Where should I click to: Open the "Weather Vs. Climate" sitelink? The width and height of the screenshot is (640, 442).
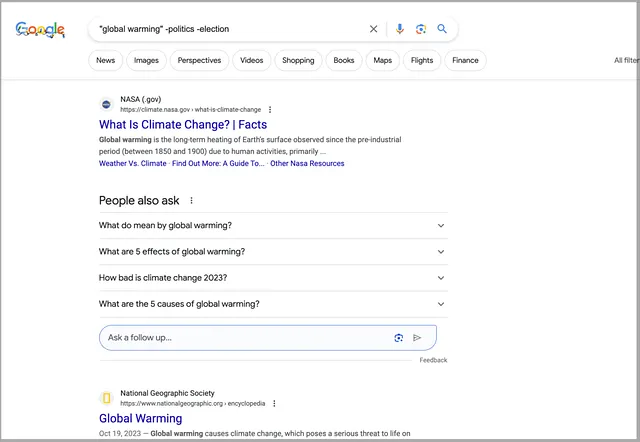click(x=133, y=163)
